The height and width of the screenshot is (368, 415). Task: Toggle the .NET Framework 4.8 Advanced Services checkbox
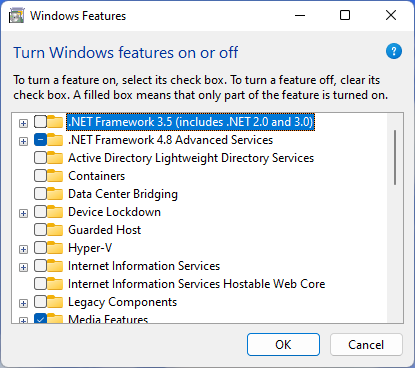coord(40,140)
